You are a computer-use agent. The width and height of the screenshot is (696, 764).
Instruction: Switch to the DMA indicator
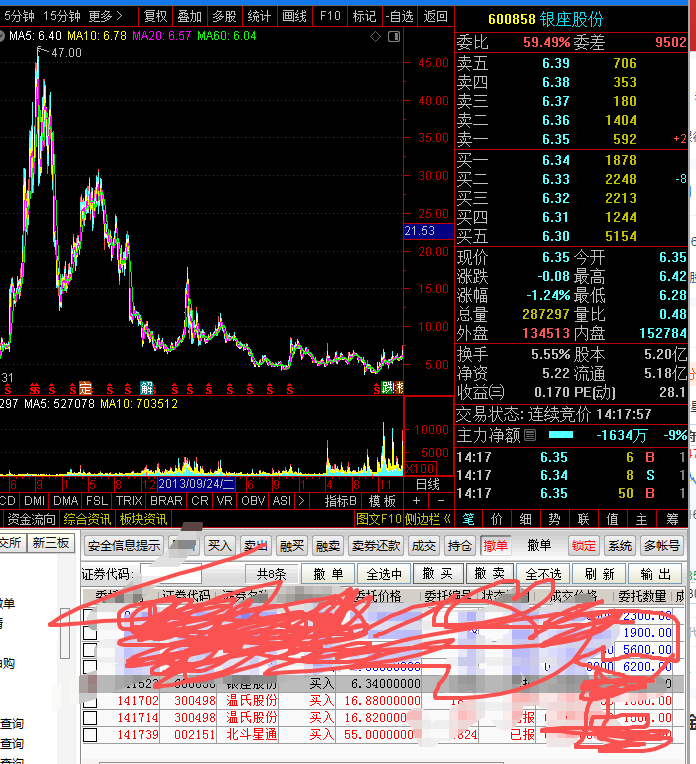[x=66, y=500]
